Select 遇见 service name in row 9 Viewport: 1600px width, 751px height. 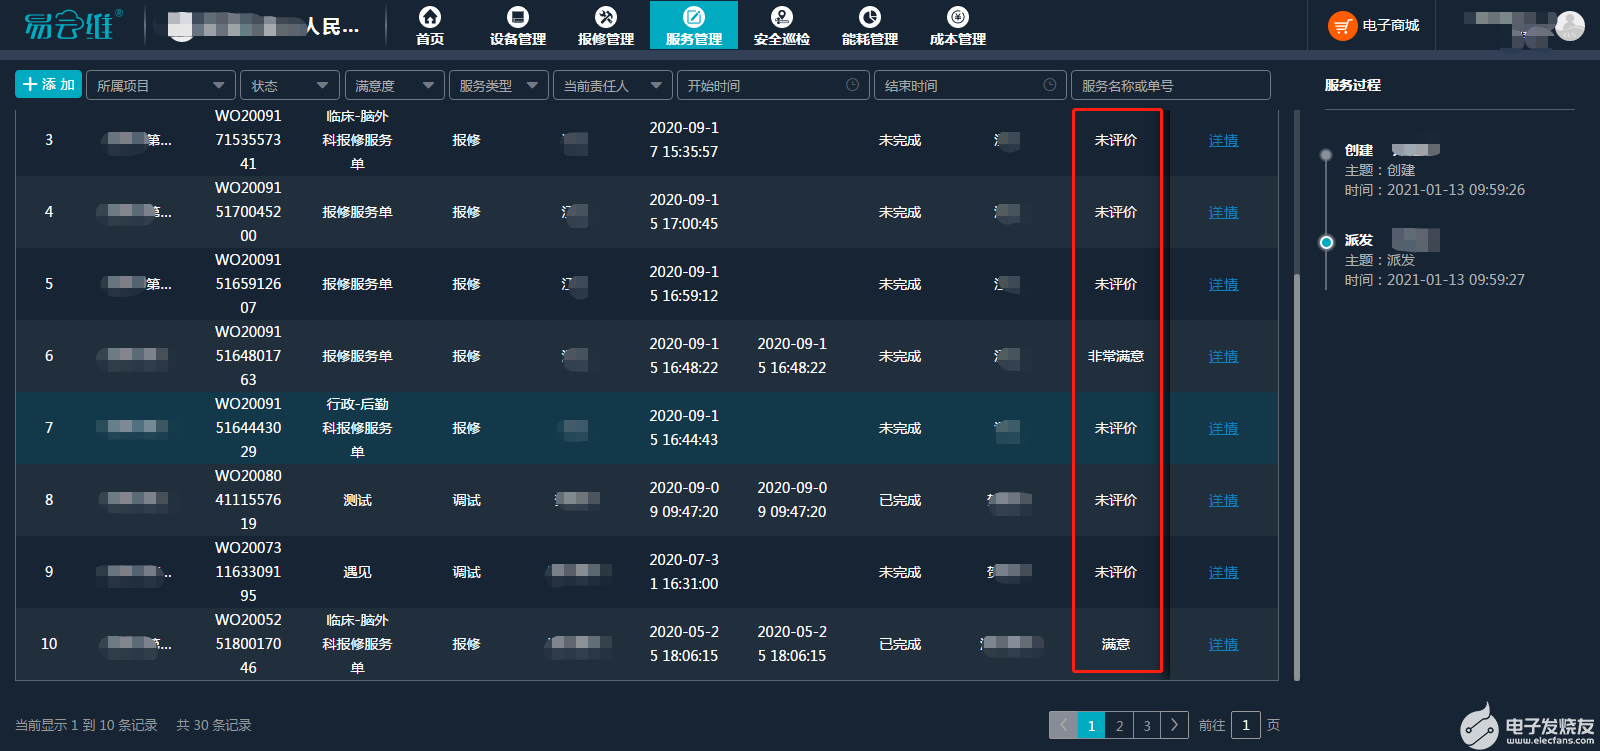(x=357, y=572)
